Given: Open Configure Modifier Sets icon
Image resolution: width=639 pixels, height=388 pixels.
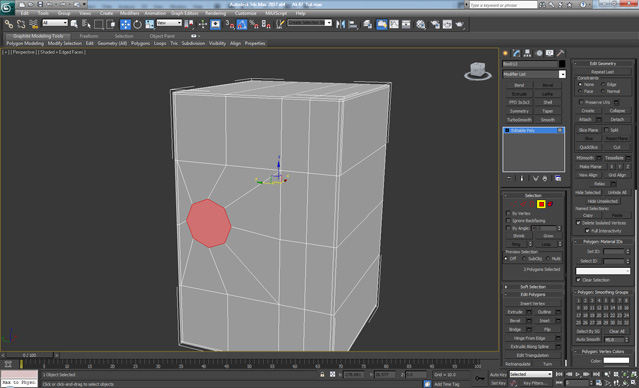Looking at the screenshot, I should click(x=558, y=179).
